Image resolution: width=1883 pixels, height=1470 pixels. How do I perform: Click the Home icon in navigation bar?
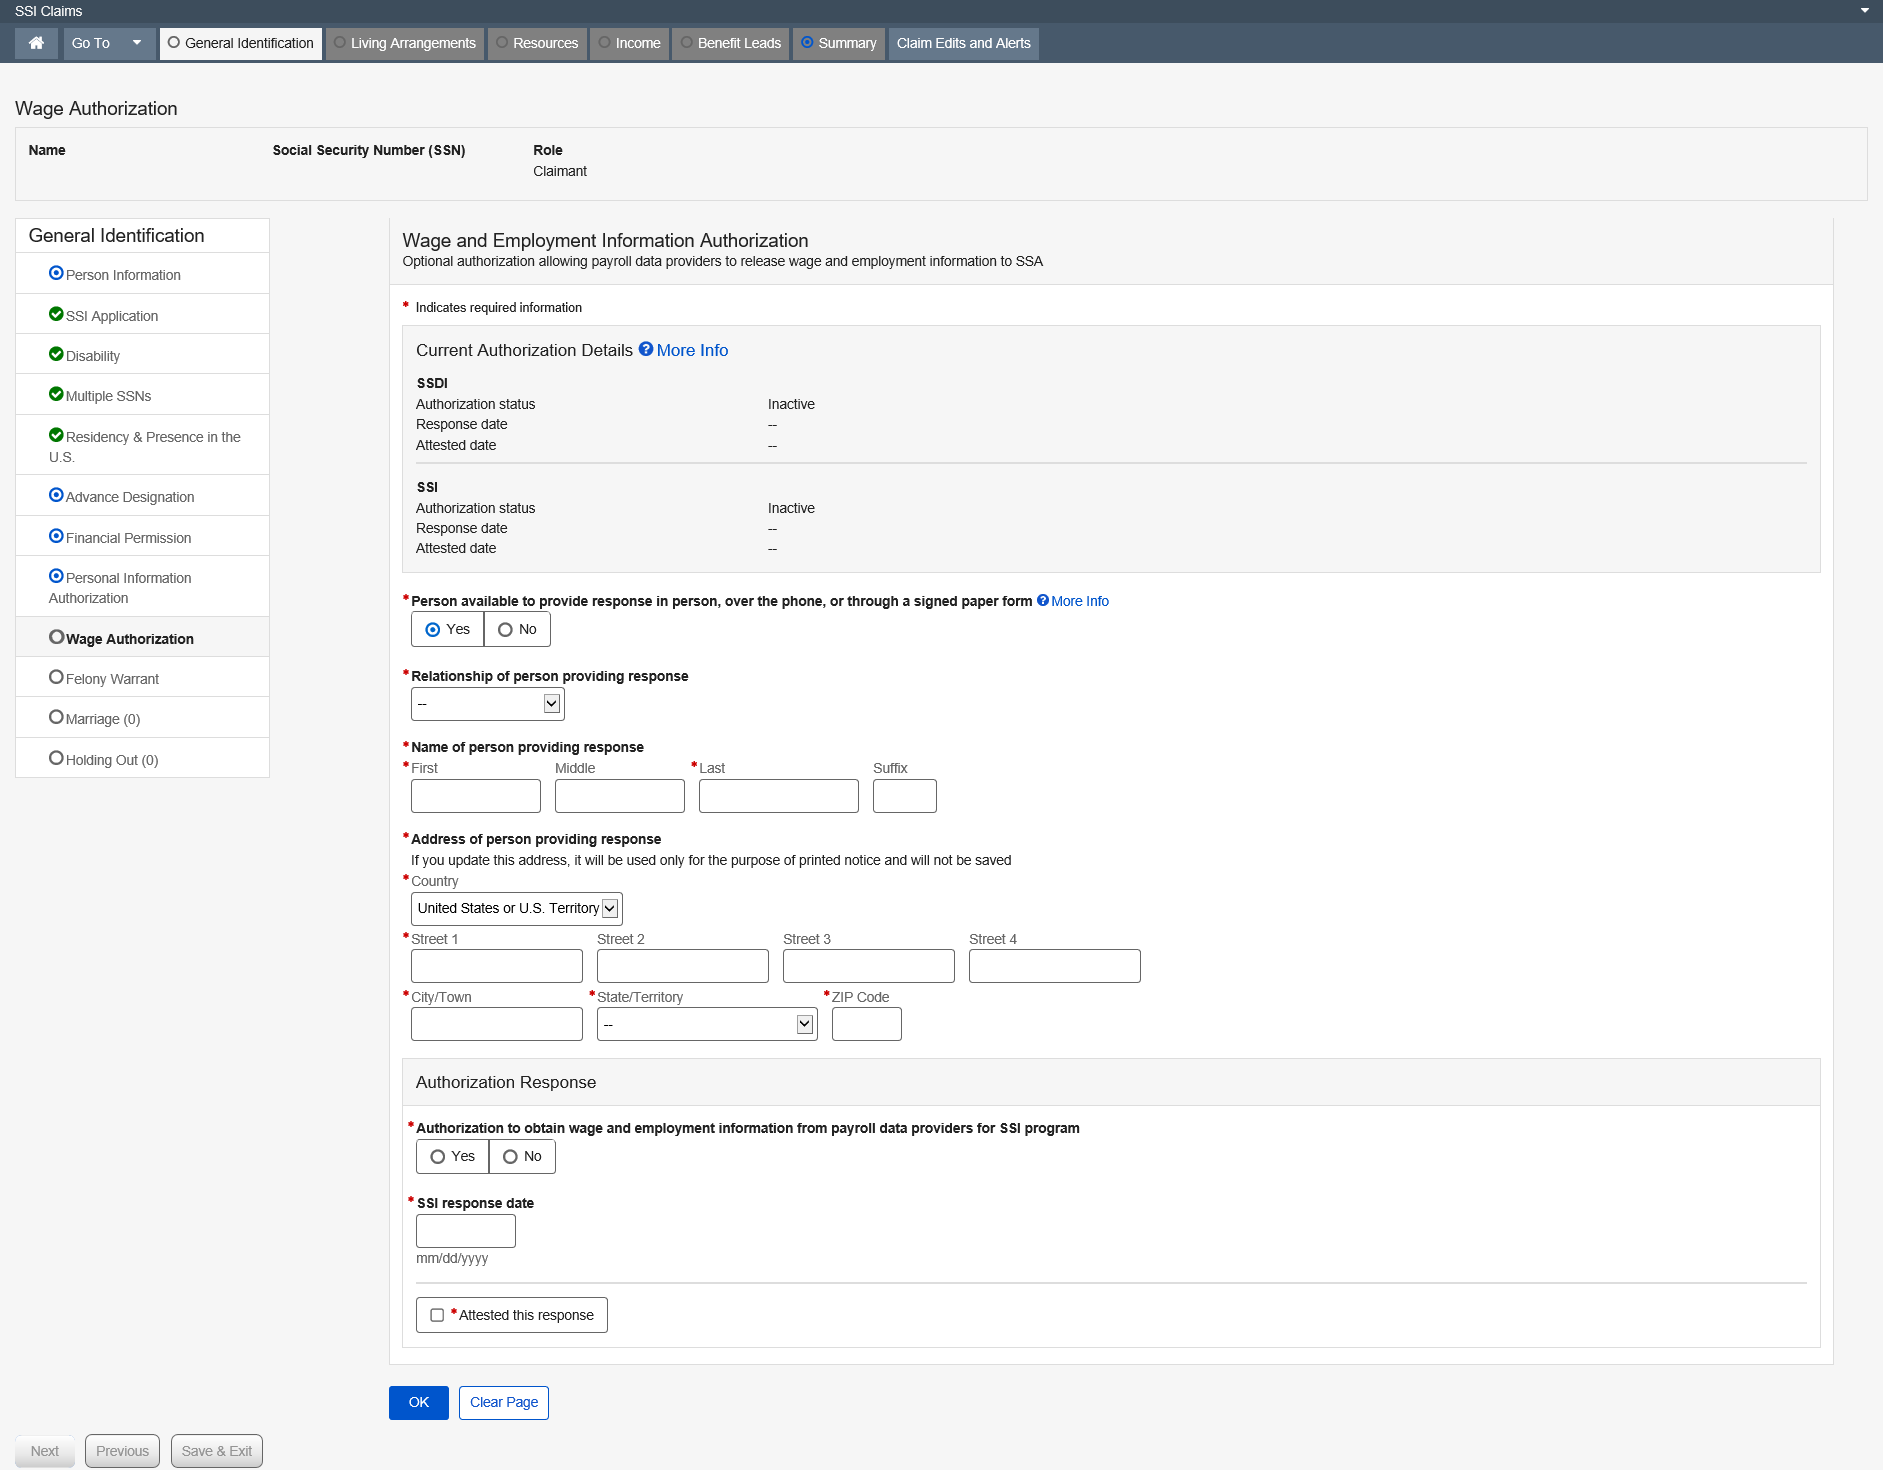pos(36,43)
